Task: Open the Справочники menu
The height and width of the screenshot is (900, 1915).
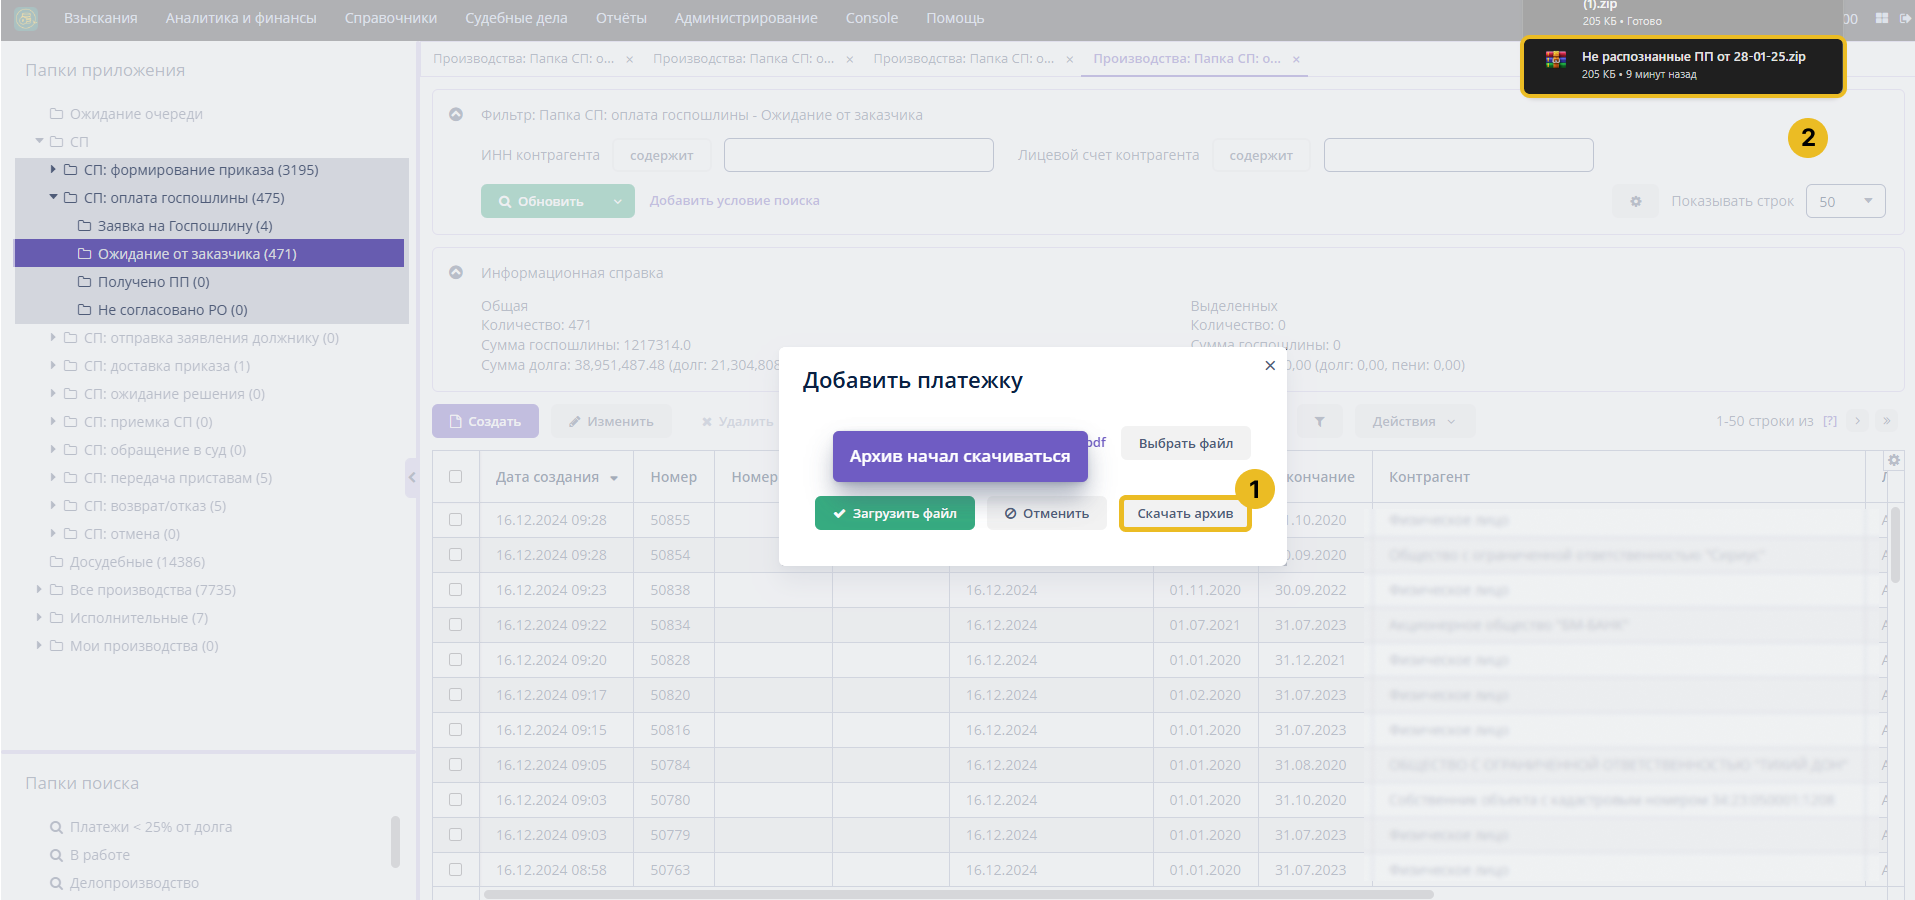Action: [x=390, y=18]
